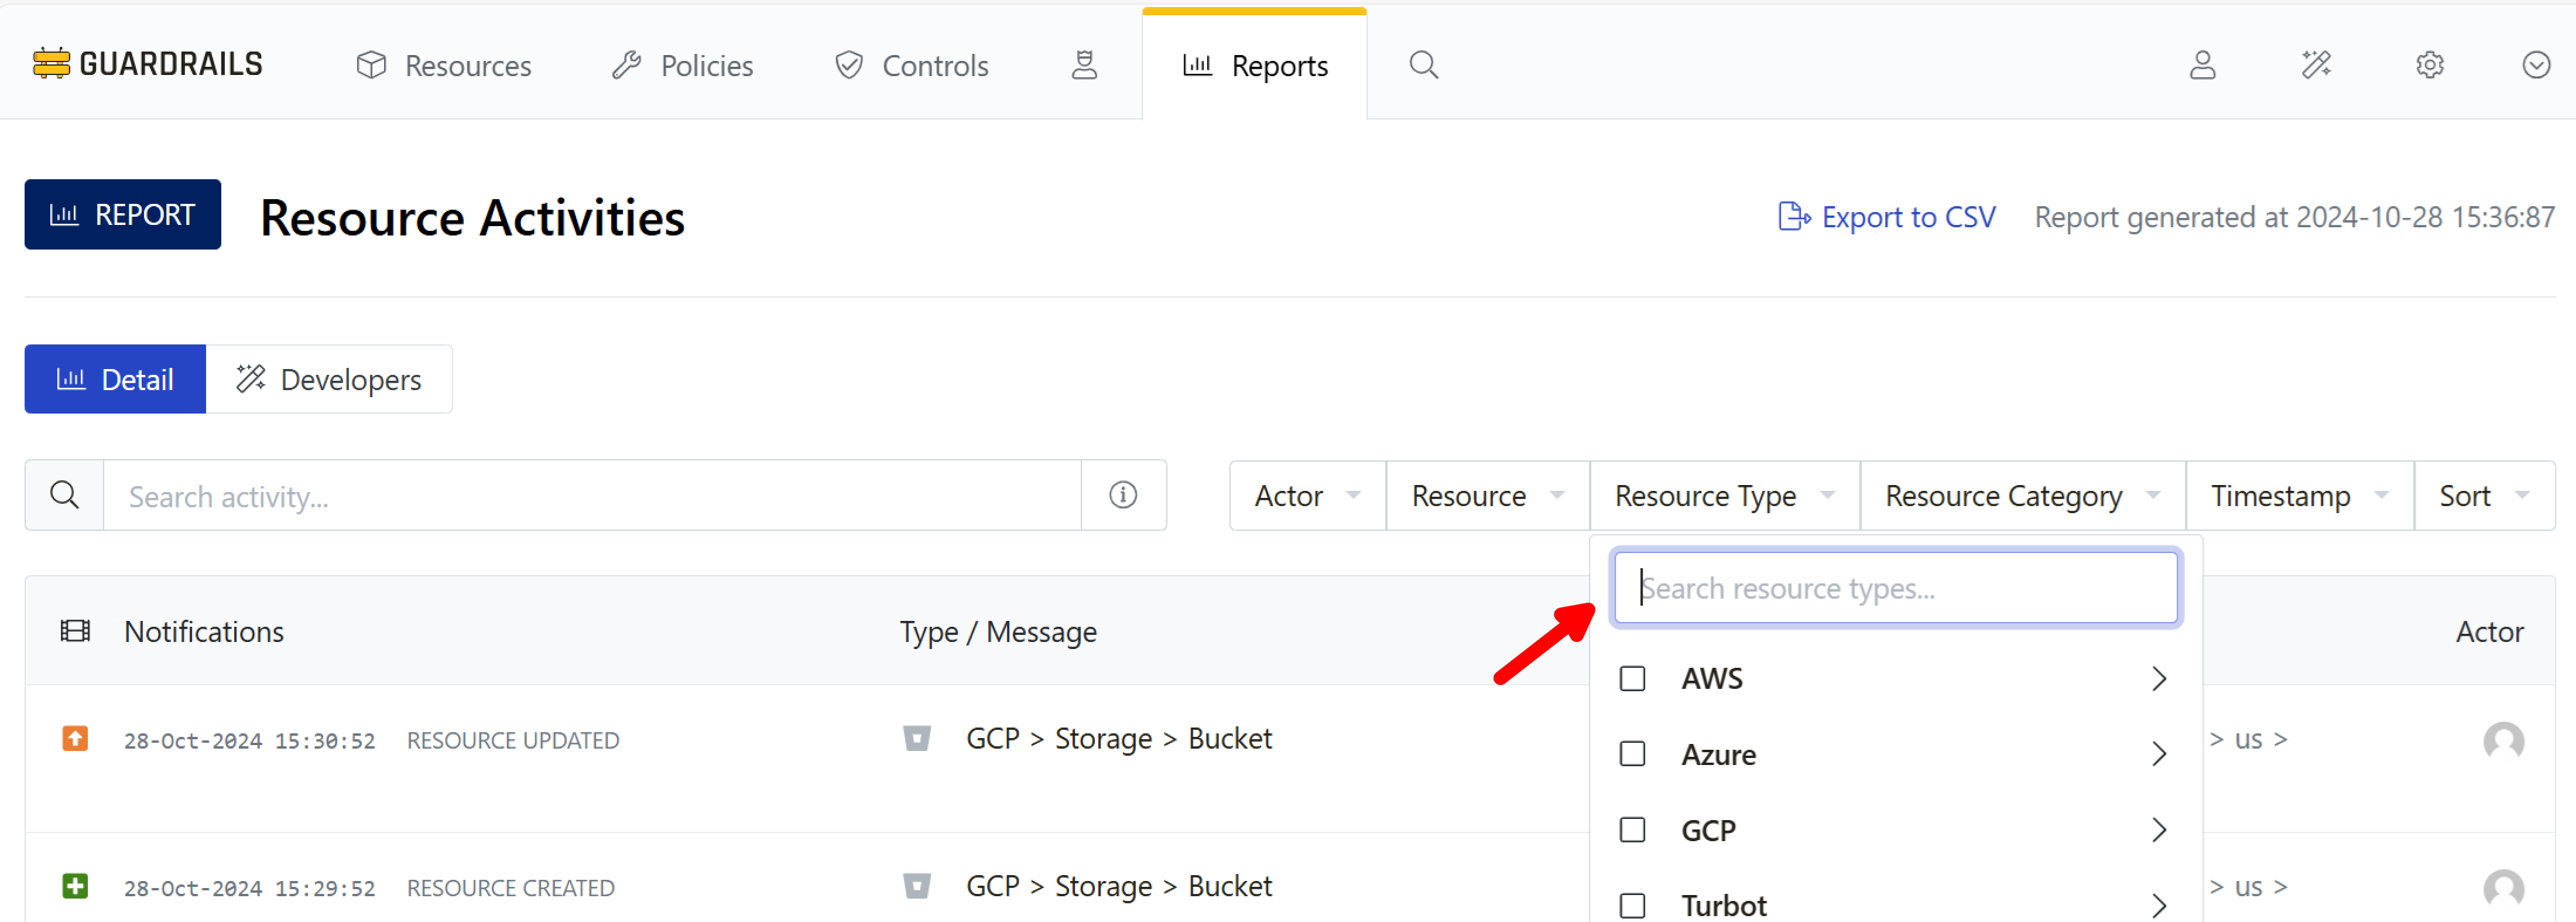
Task: Click the info icon beside activity search
Action: tap(1122, 495)
